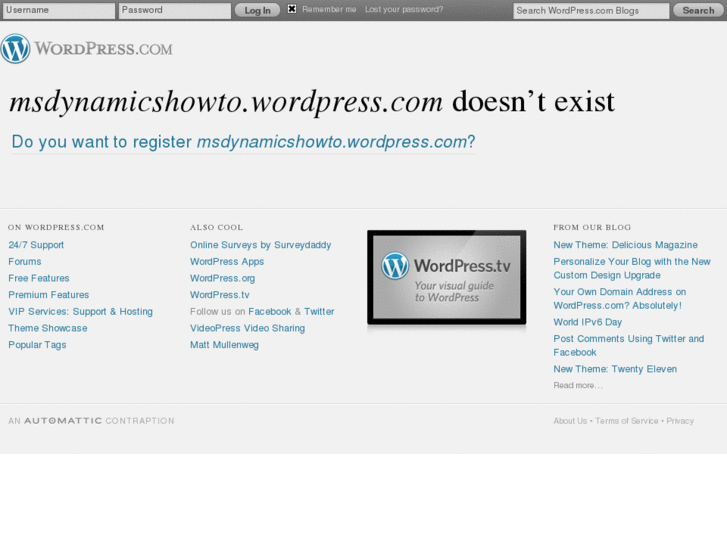727x545 pixels.
Task: Open Post Comments Using Twitter and Facebook
Action: coord(629,346)
